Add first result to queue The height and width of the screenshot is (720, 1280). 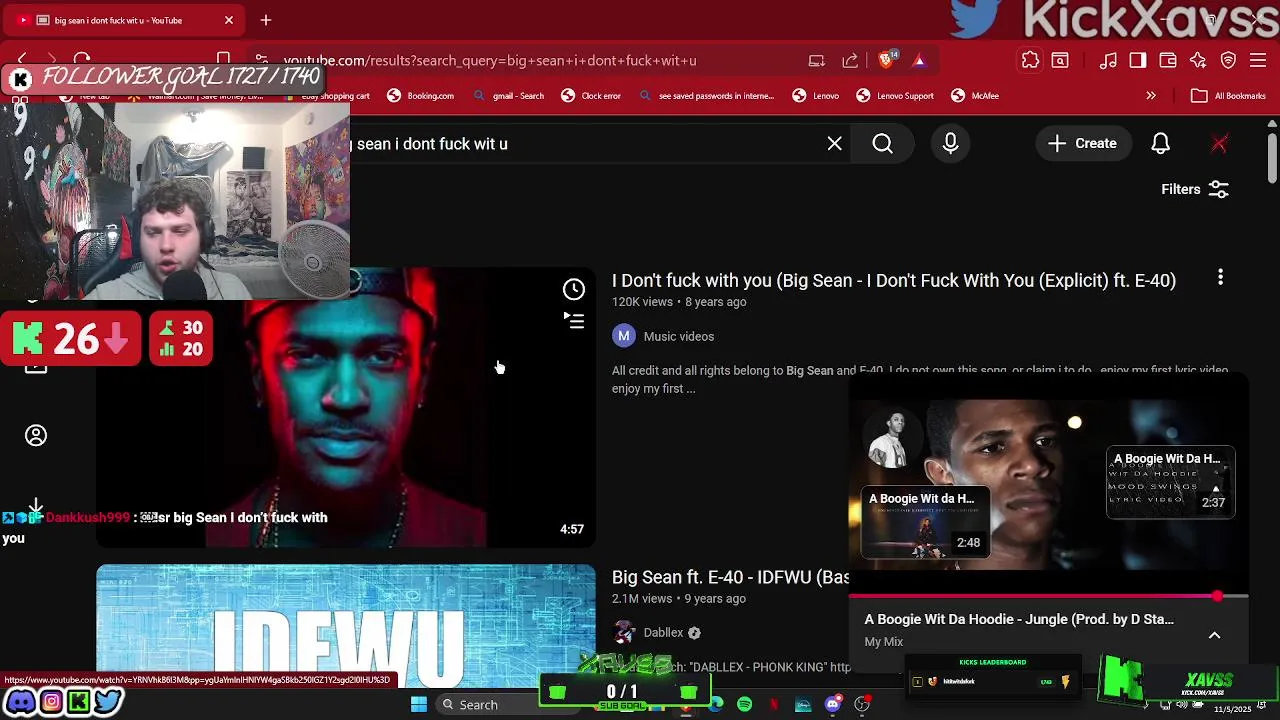tap(574, 320)
